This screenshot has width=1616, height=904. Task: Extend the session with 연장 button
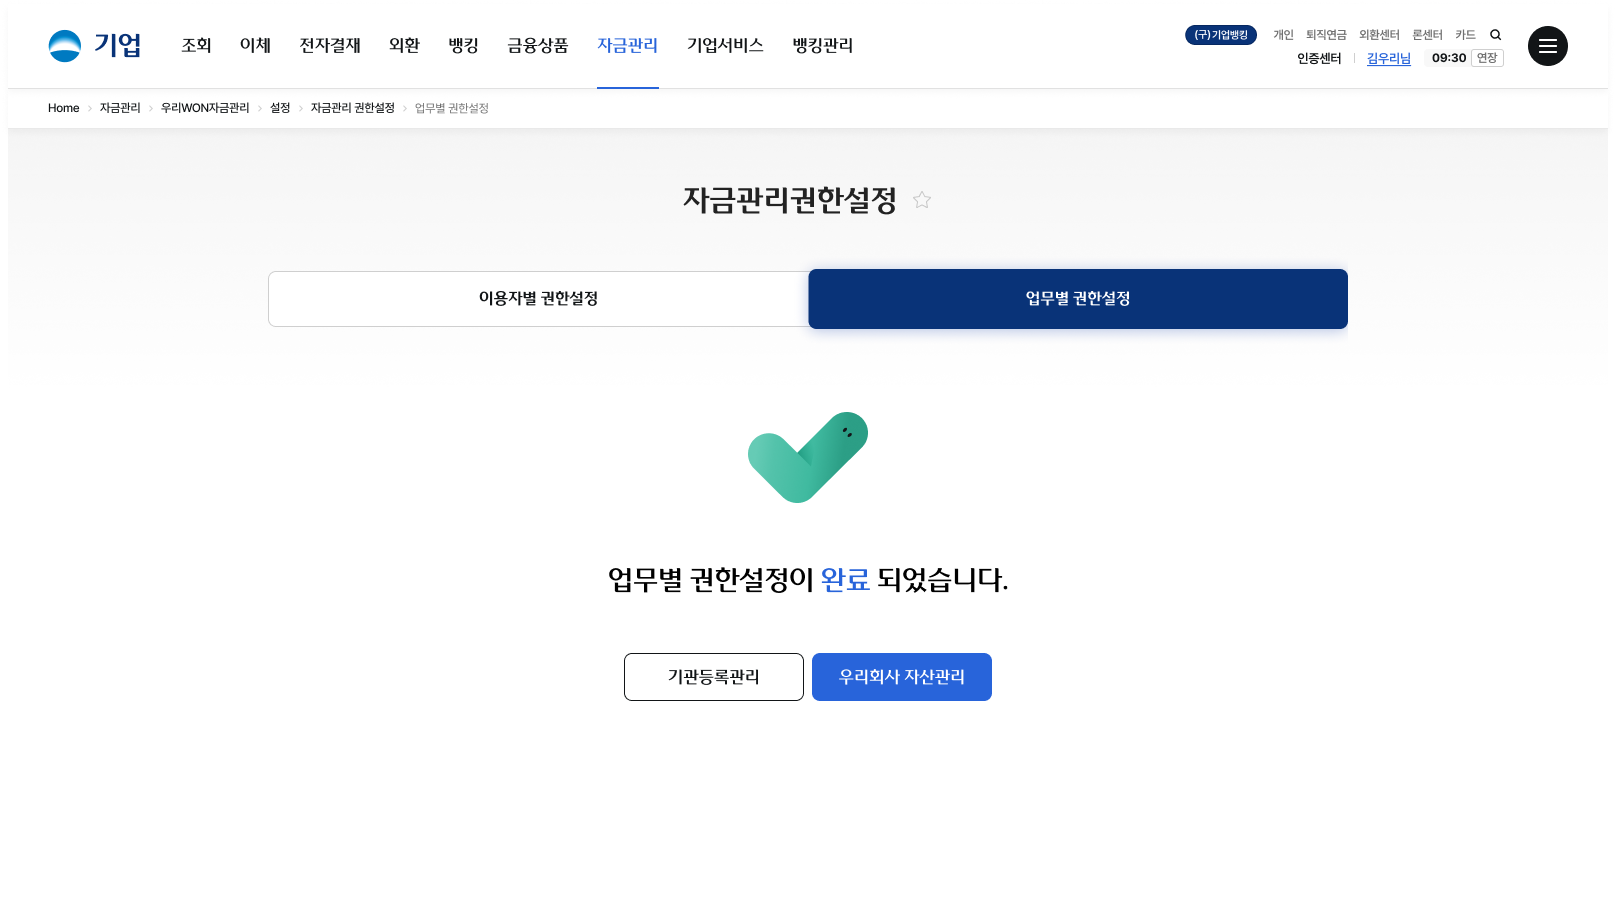coord(1487,58)
